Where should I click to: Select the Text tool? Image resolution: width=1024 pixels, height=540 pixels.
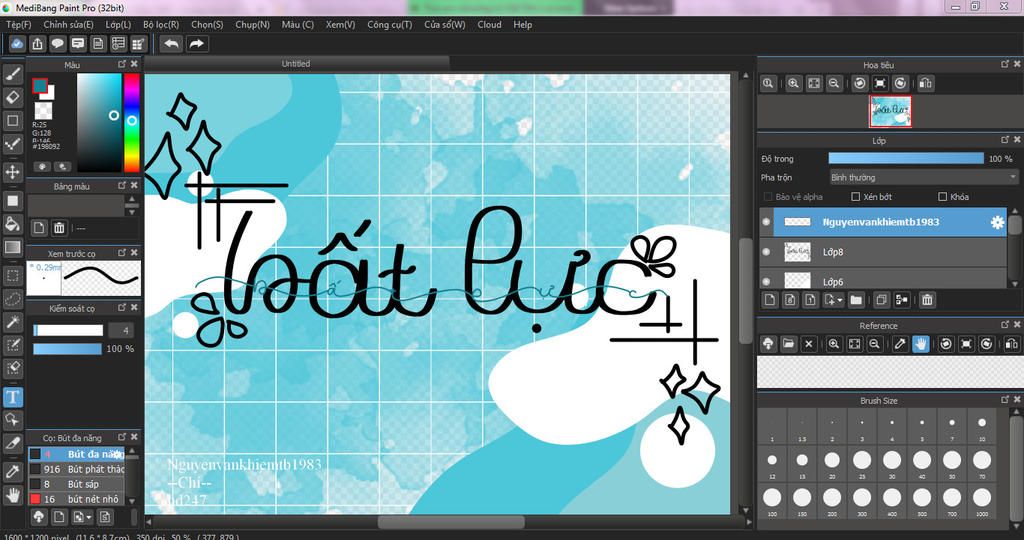click(x=12, y=397)
